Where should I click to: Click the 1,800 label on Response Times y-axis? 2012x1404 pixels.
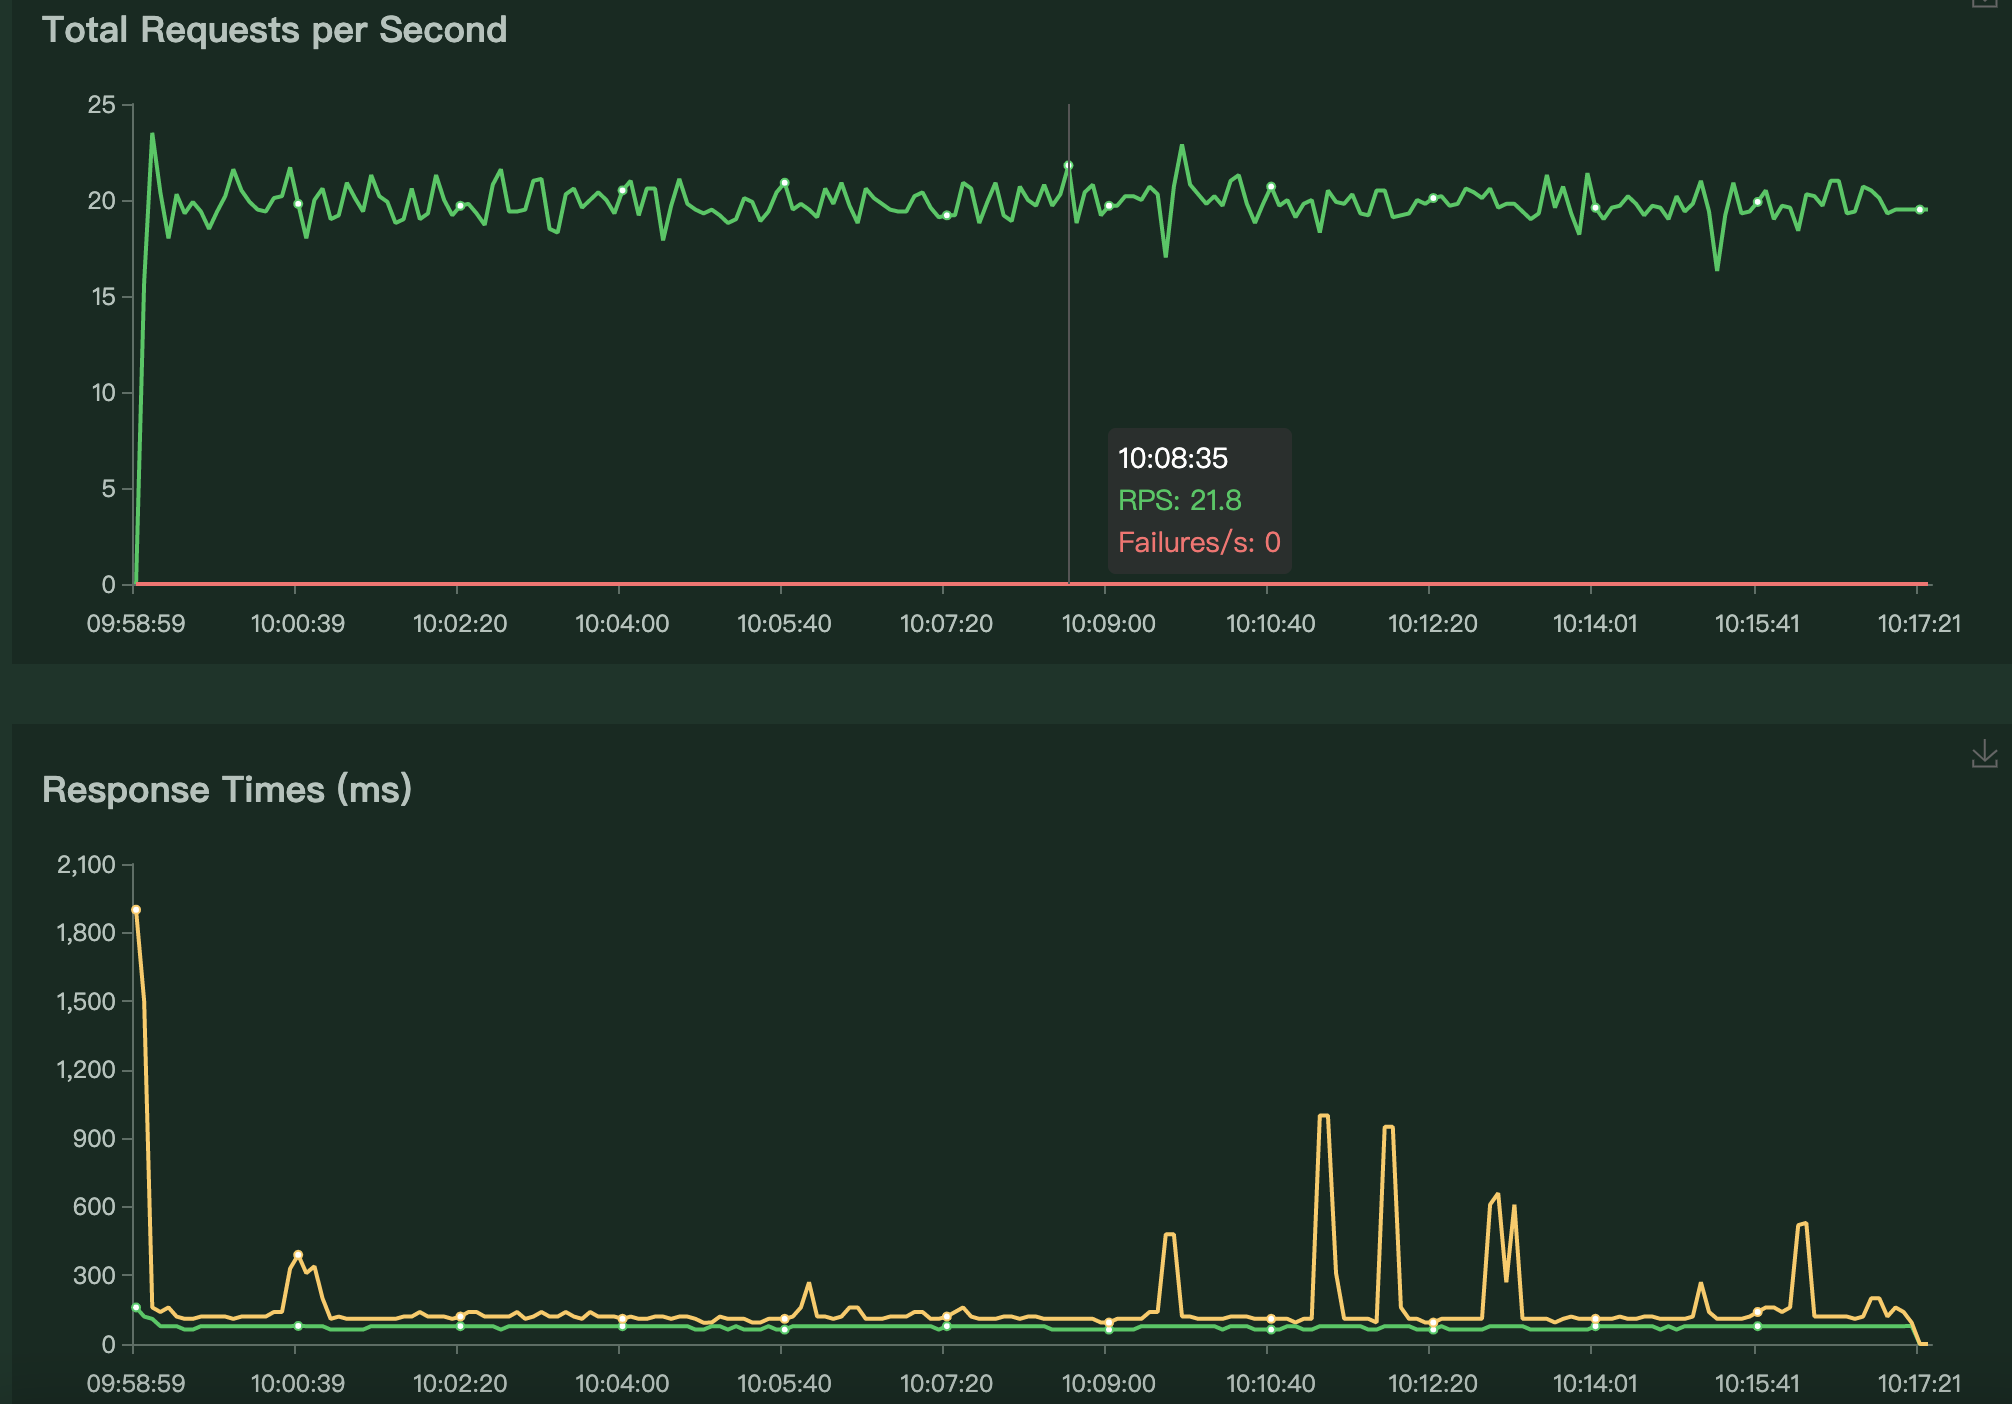pos(86,933)
